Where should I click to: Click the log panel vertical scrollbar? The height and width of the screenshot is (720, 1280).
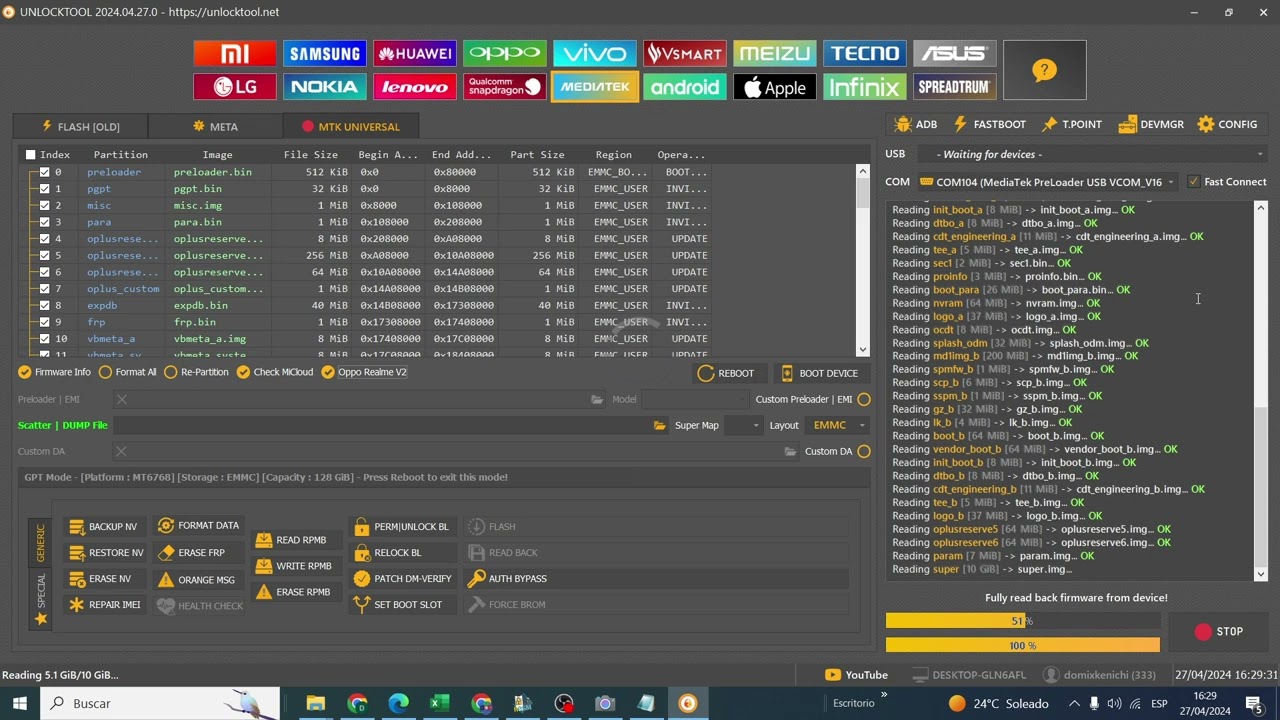tap(1261, 391)
